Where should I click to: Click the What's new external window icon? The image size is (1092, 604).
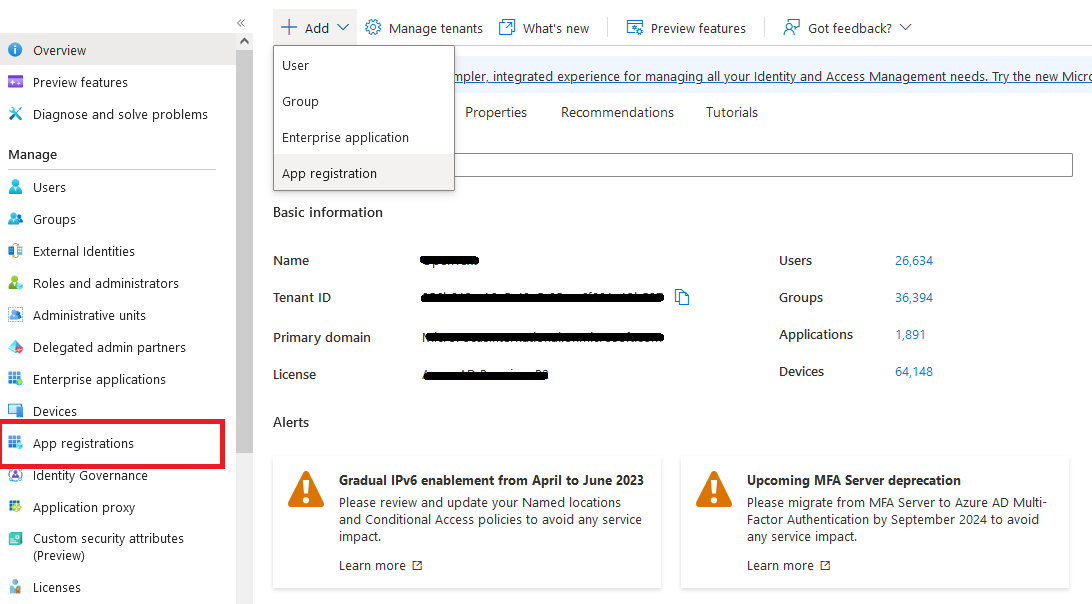tap(507, 27)
